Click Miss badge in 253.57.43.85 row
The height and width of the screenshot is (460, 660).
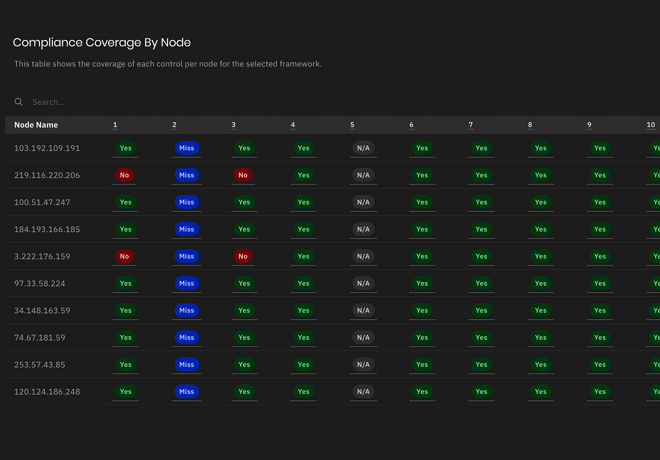(186, 364)
